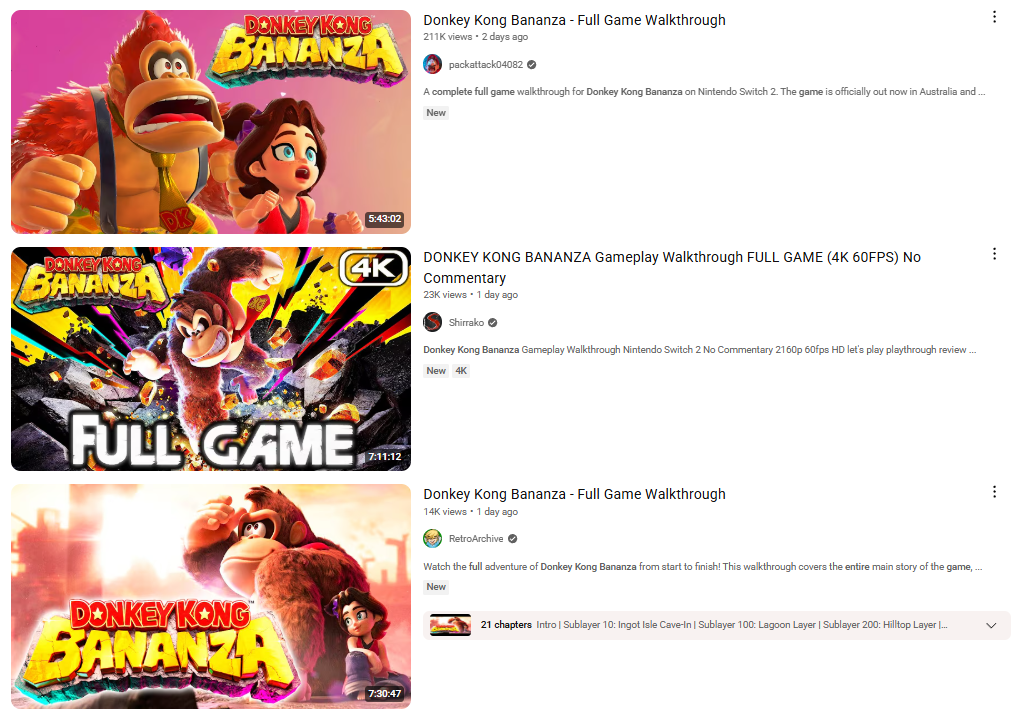Click Shirrako channel avatar icon
This screenshot has height=715, width=1021.
432,322
